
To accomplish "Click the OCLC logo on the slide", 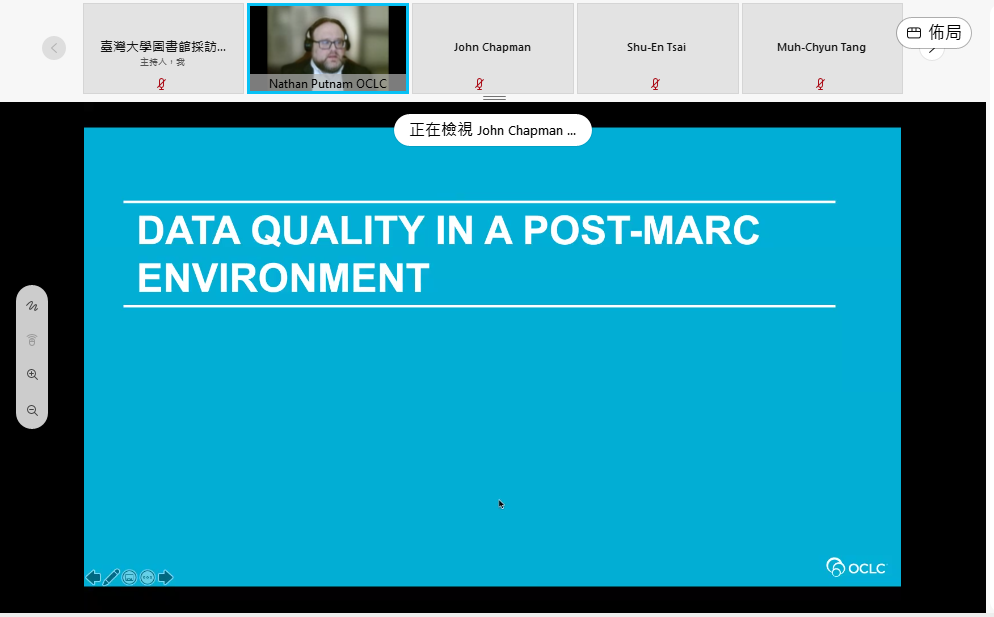I will click(856, 568).
